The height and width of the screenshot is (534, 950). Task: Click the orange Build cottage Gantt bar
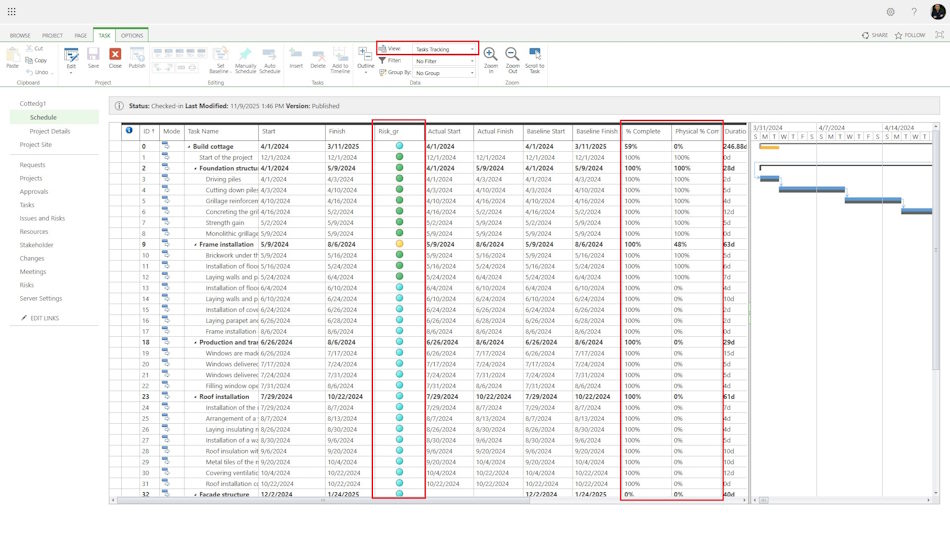coord(769,147)
